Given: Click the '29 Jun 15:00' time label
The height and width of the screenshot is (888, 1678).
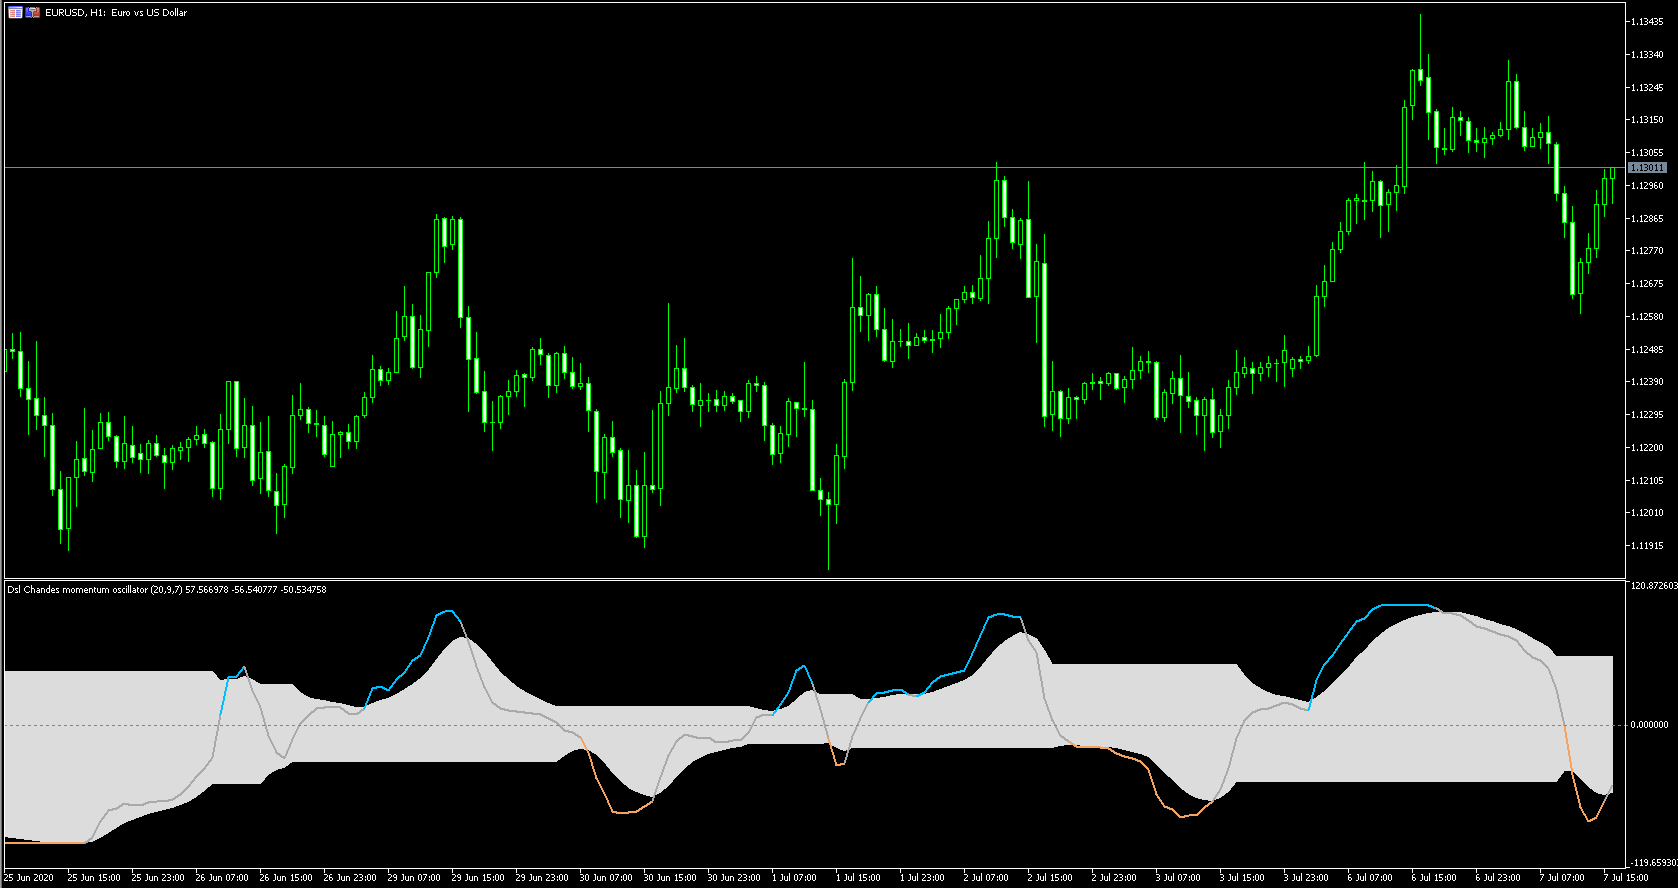Looking at the screenshot, I should pyautogui.click(x=478, y=878).
